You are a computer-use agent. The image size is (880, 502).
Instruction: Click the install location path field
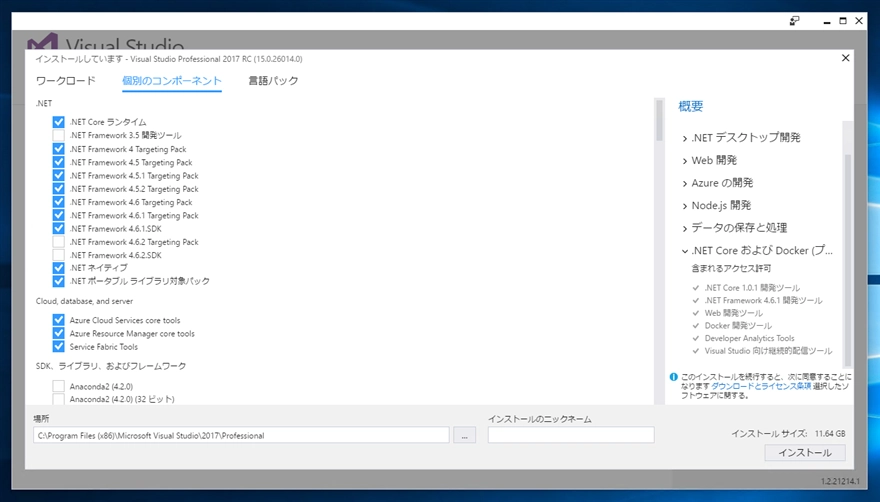(x=241, y=435)
